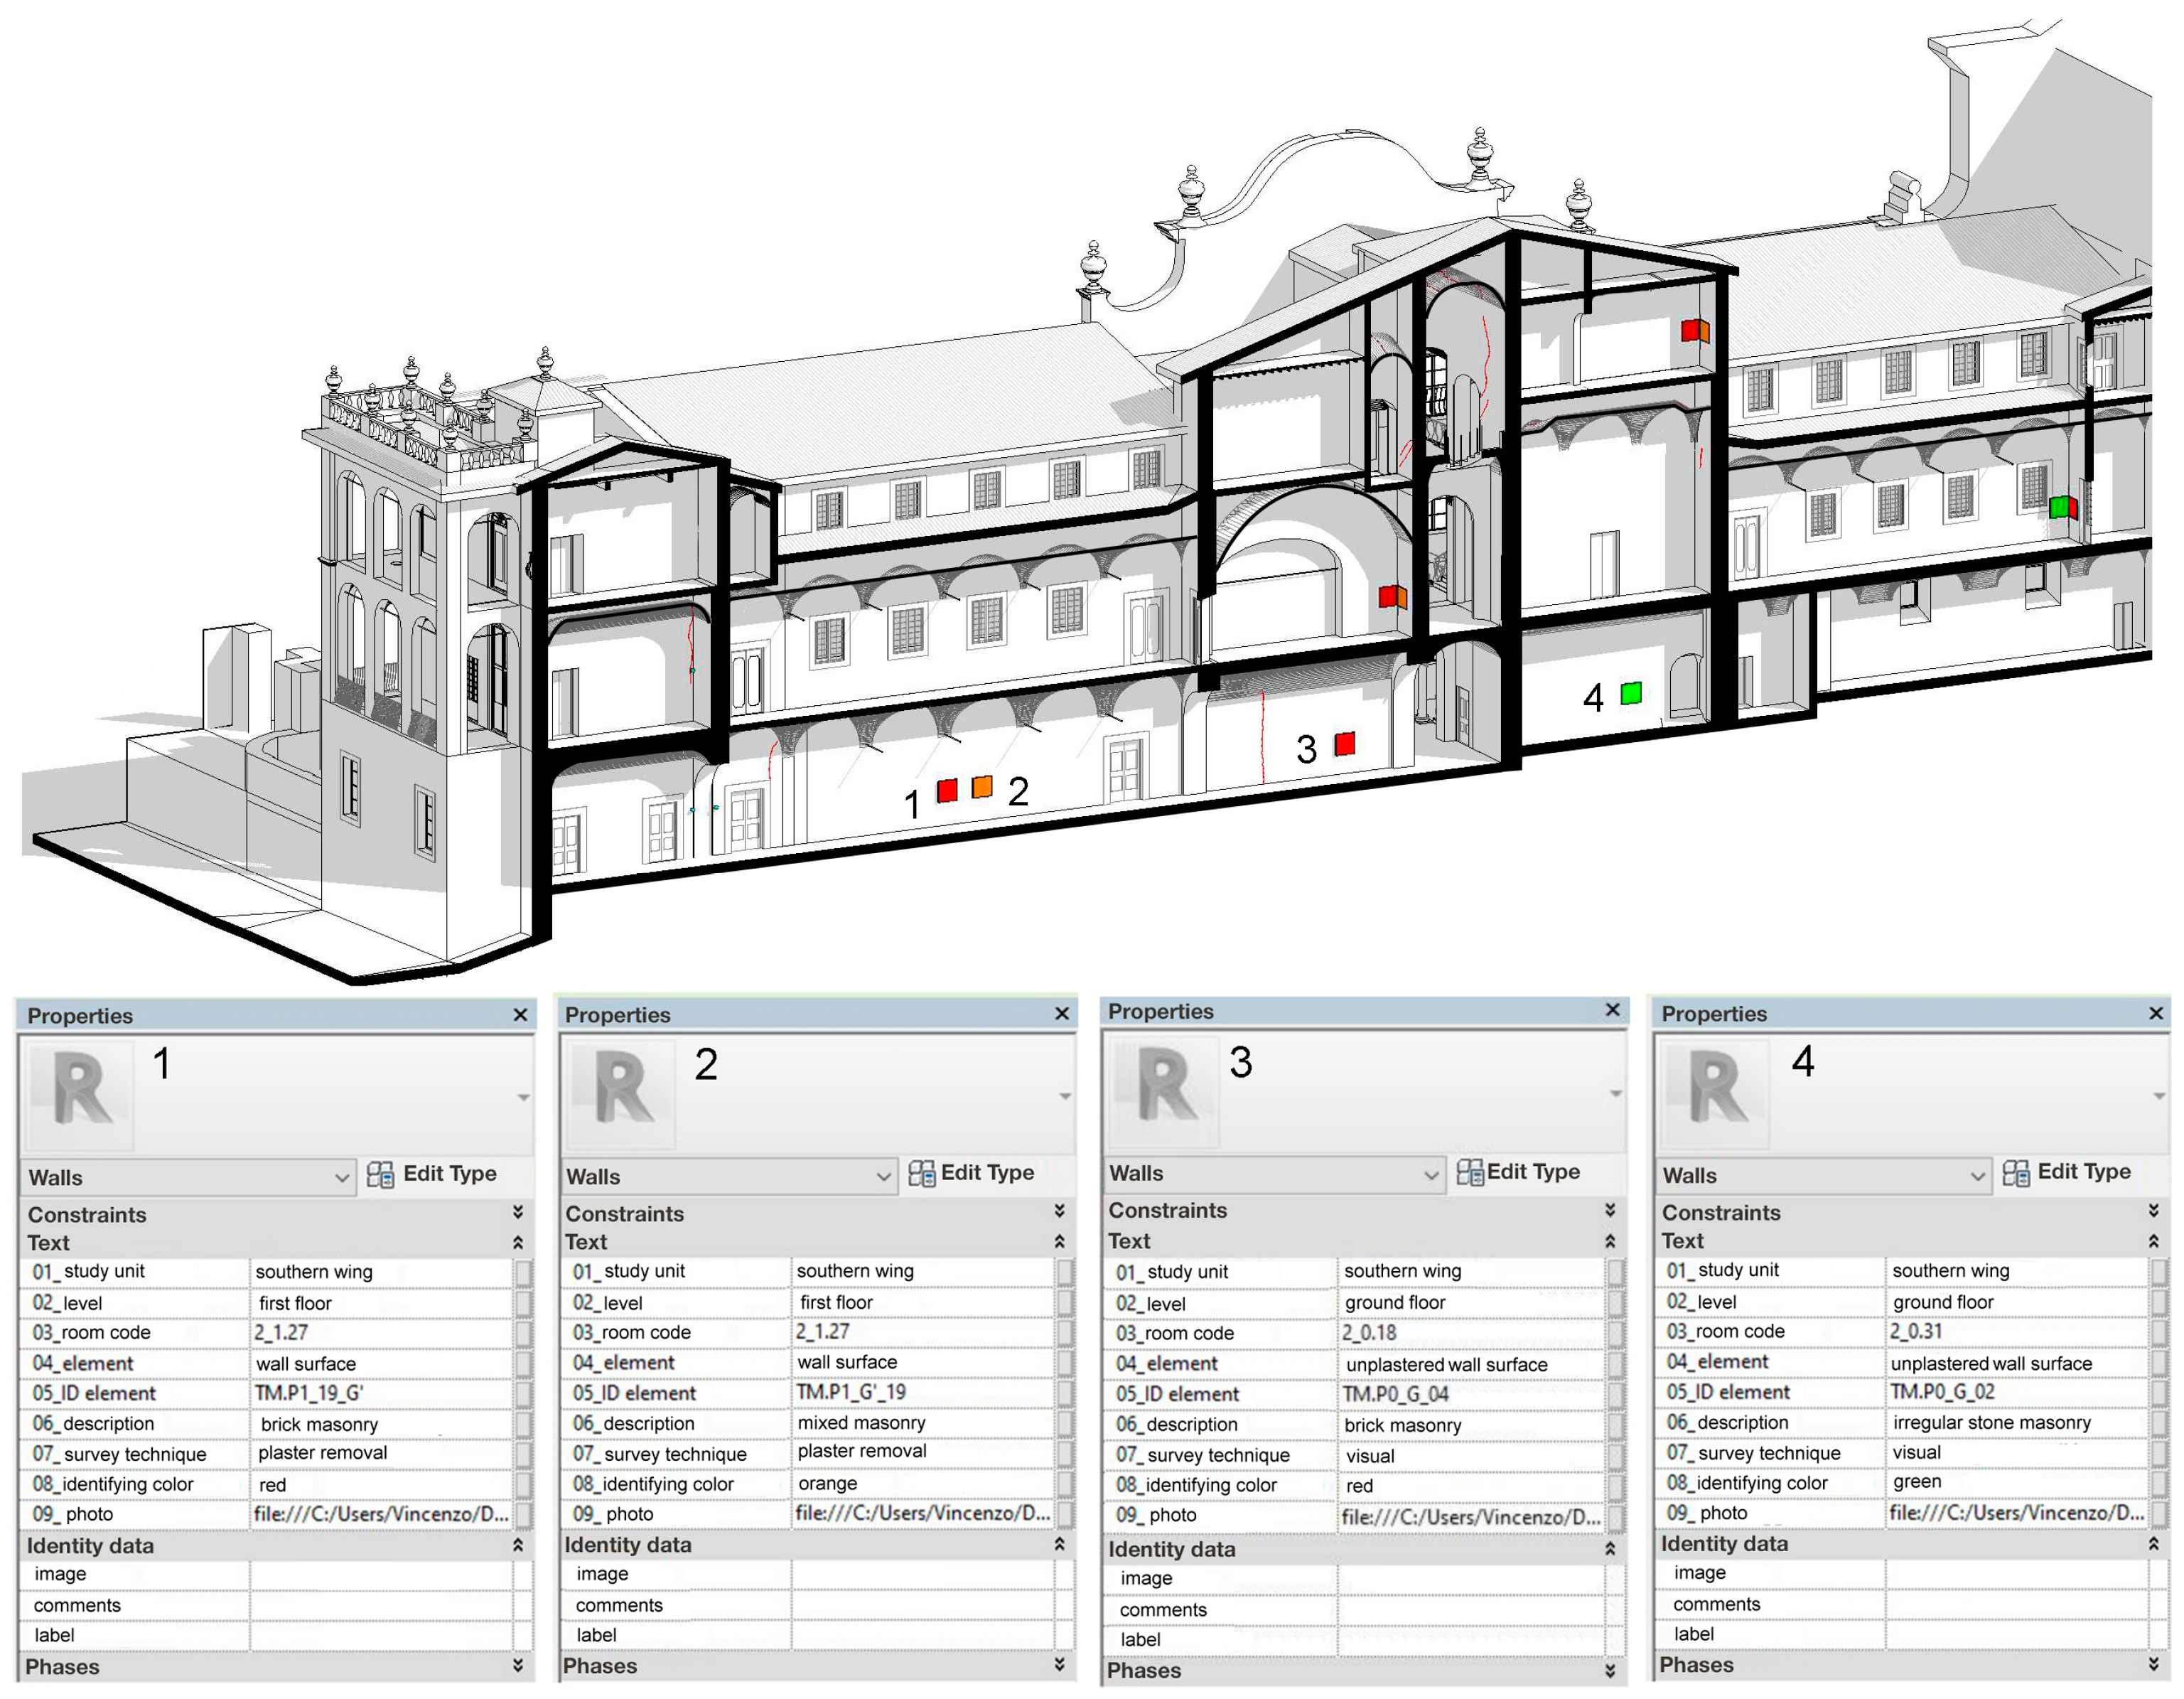The height and width of the screenshot is (1699, 2184).
Task: Open type selector arrow in panel 2
Action: [x=1064, y=1097]
